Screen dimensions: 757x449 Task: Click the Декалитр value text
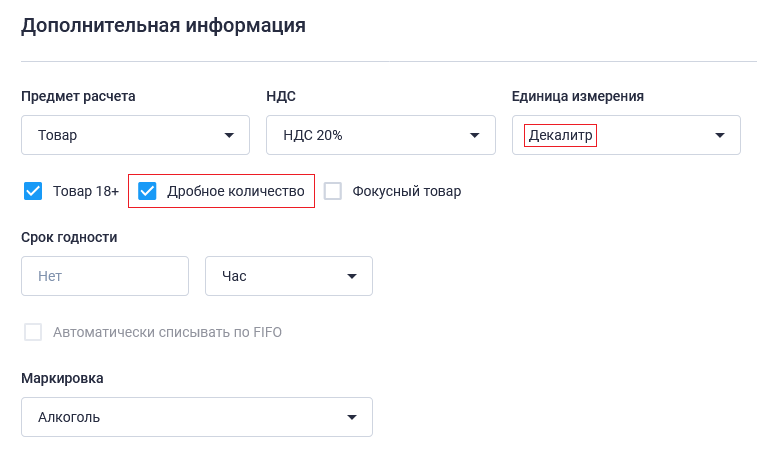point(561,135)
